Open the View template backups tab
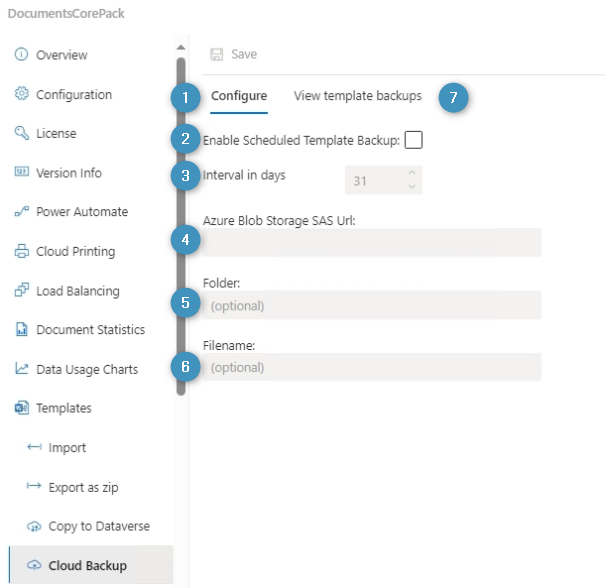605x588 pixels. pos(357,97)
